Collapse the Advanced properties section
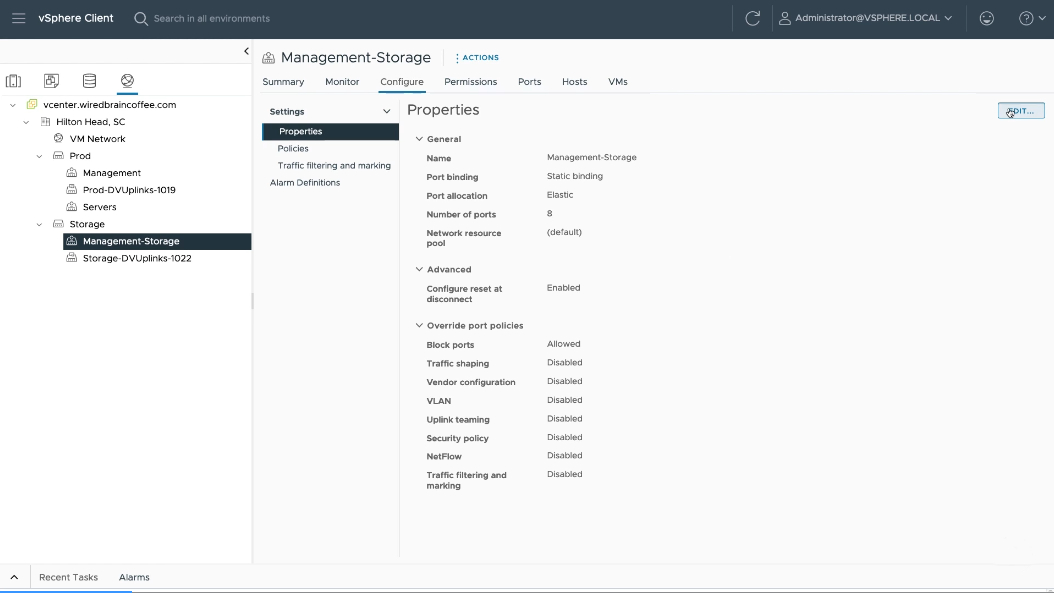Screen dimensions: 1054x593 click(420, 269)
